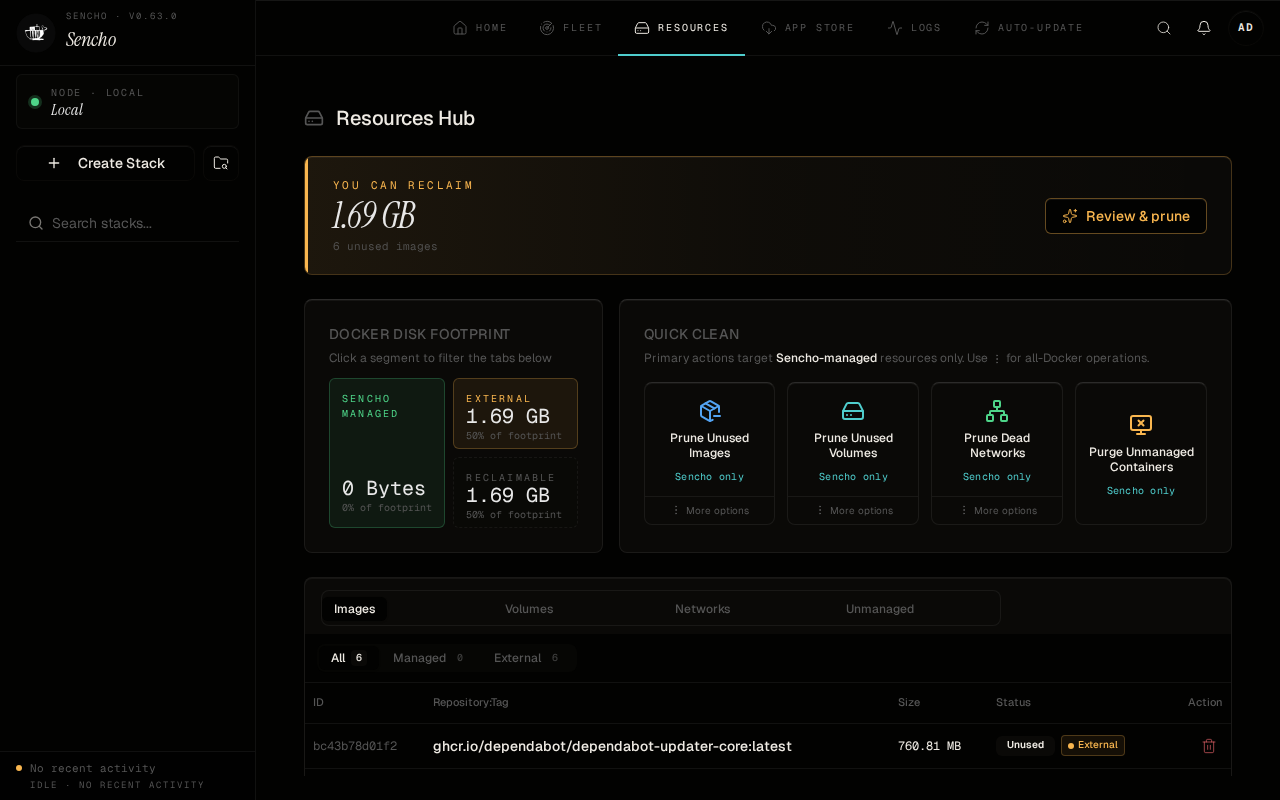This screenshot has height=800, width=1280.
Task: Filter by External footprint segment
Action: [515, 413]
